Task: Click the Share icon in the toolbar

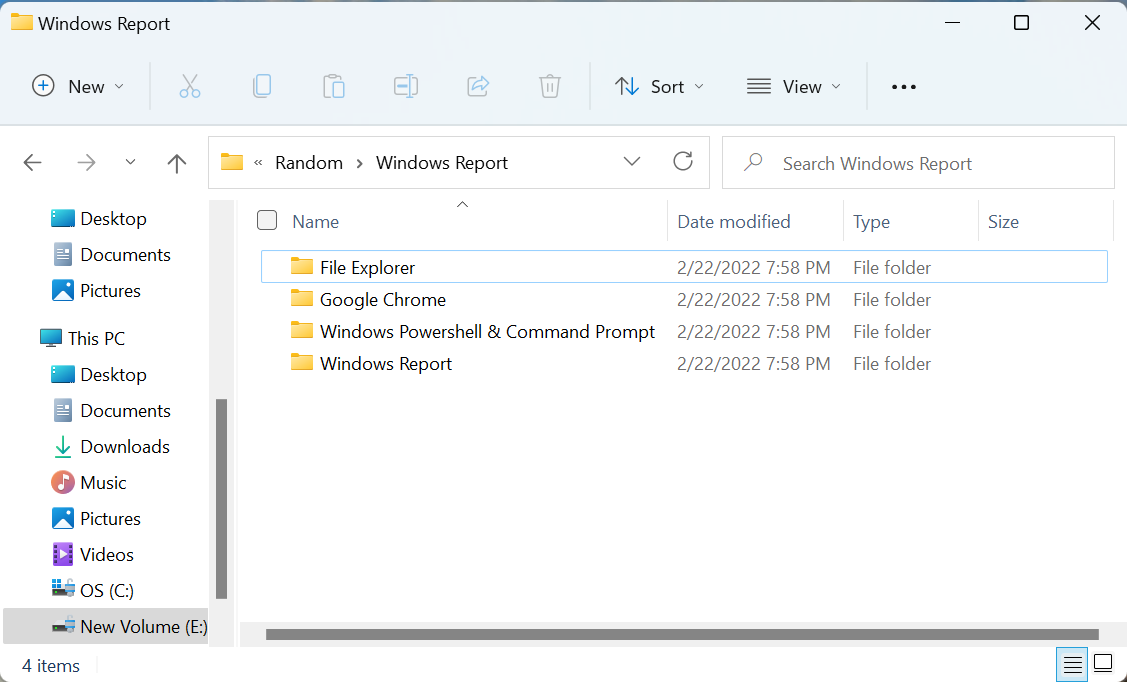Action: coord(478,86)
